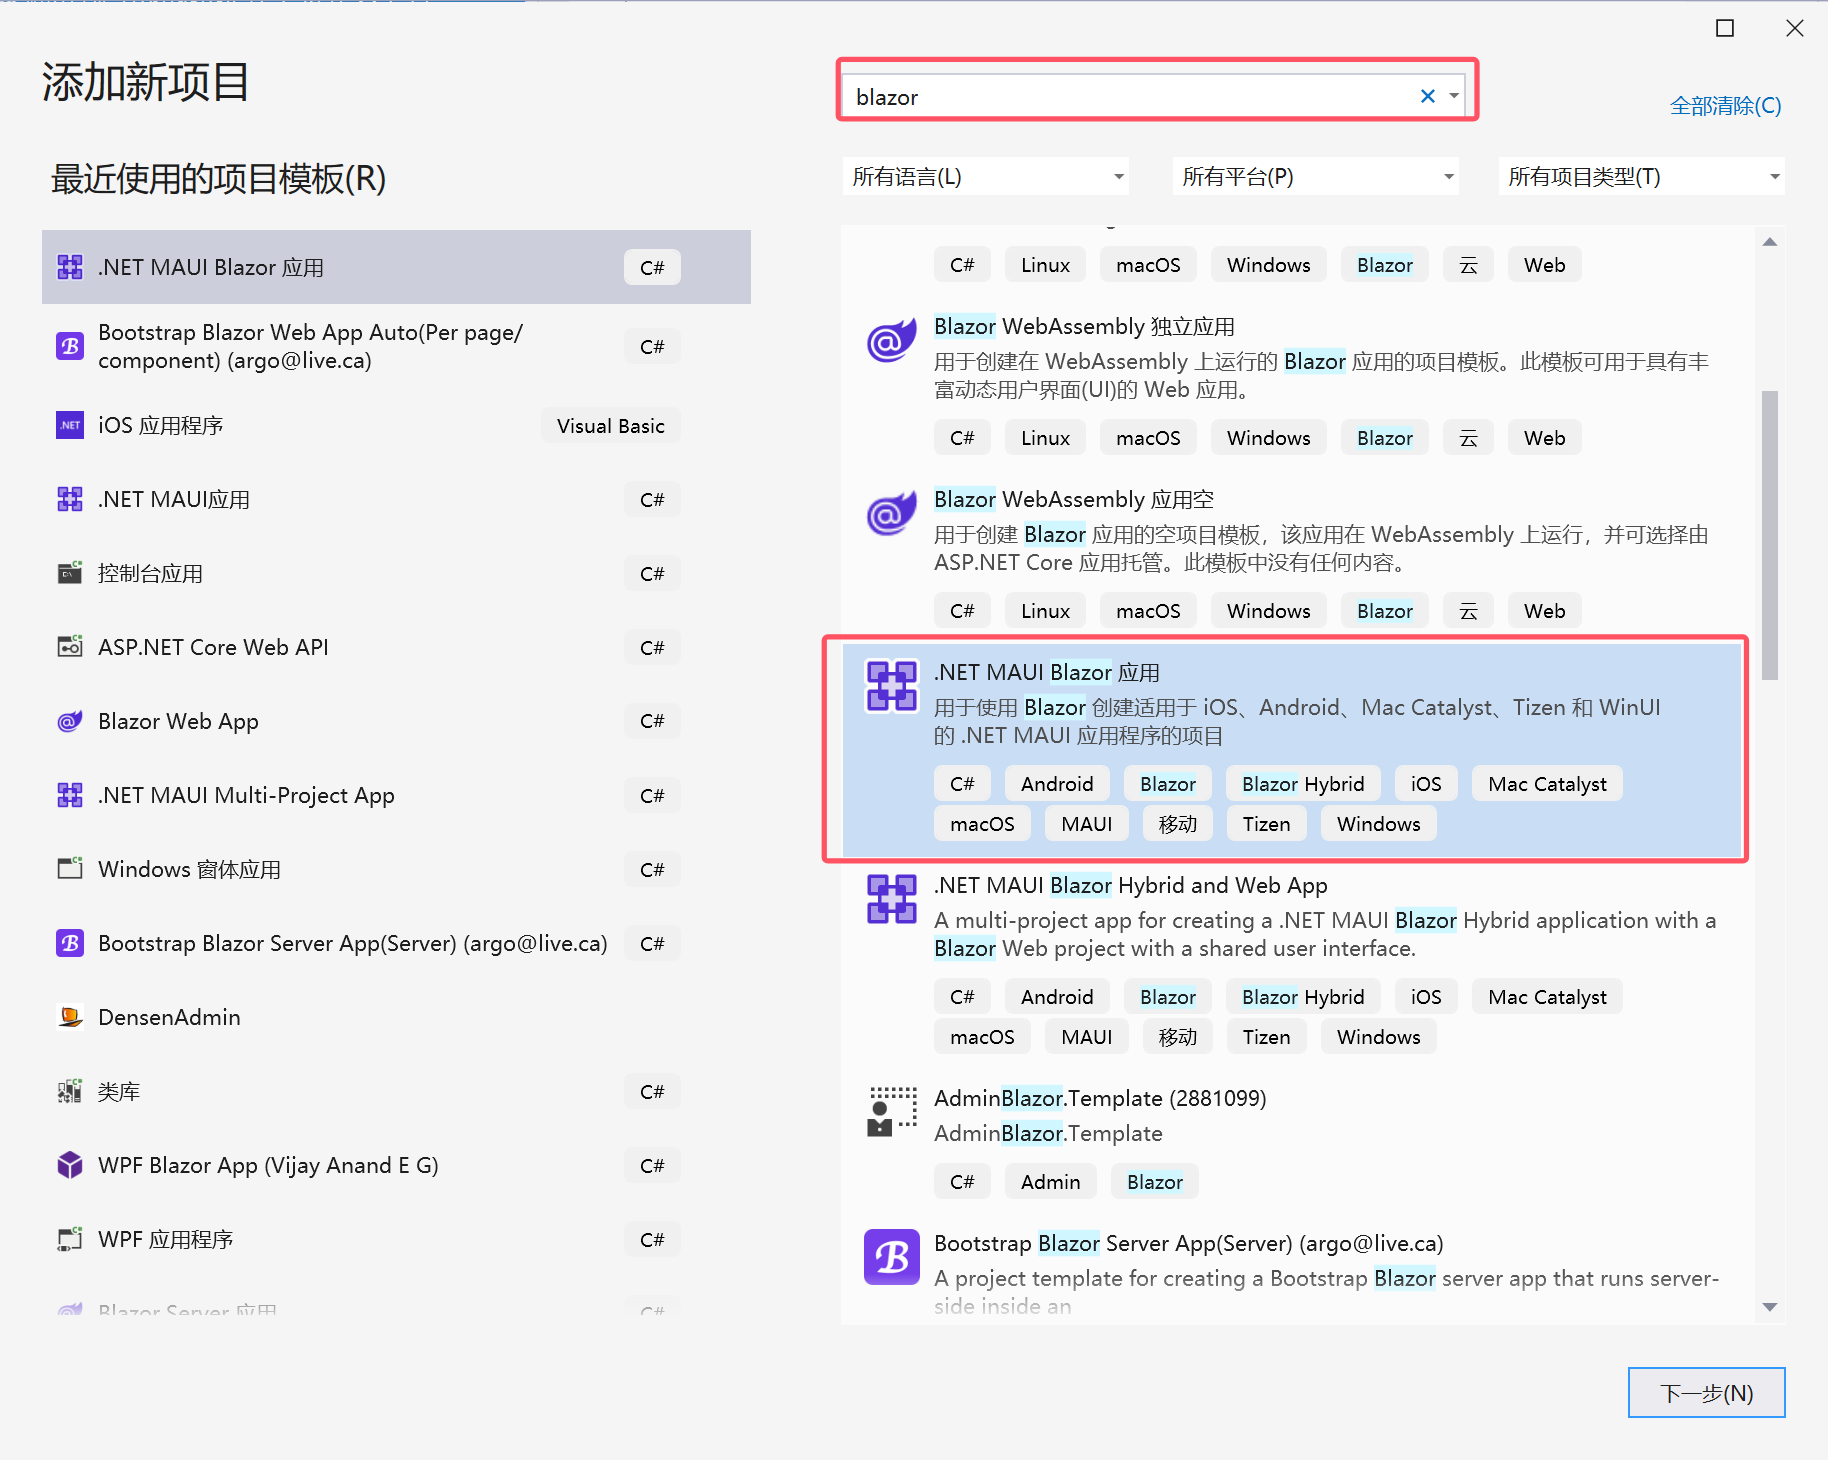The image size is (1828, 1460).
Task: Click the Visual Basic tag on iOS 应用程序
Action: (611, 426)
